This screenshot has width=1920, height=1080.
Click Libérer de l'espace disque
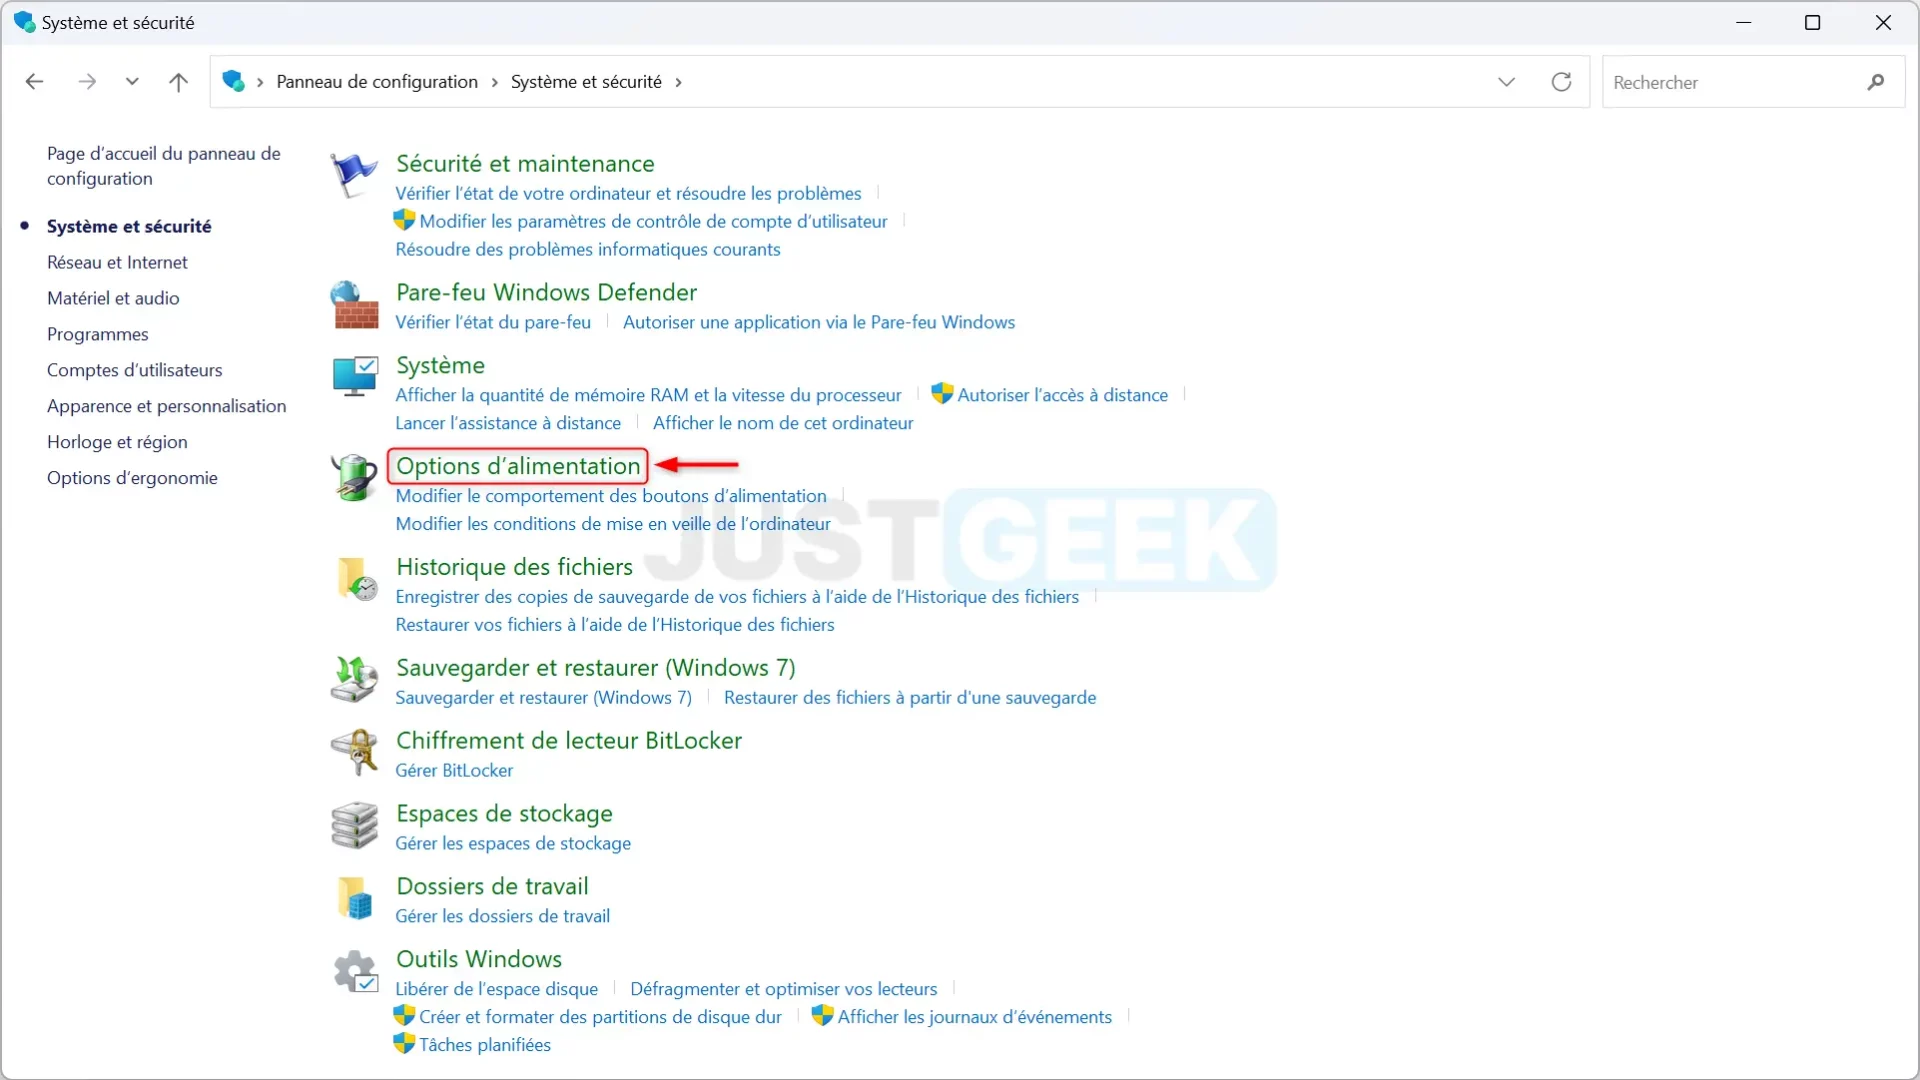point(496,989)
